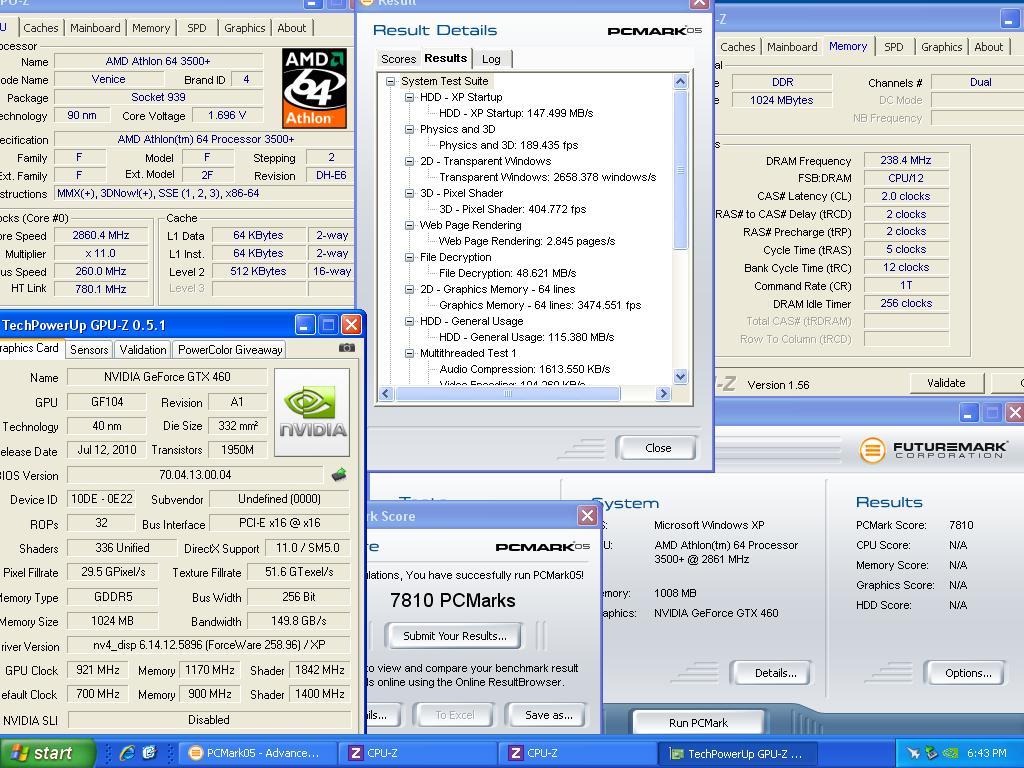Open the Graphics tab in left CPU-Z window

click(x=245, y=28)
